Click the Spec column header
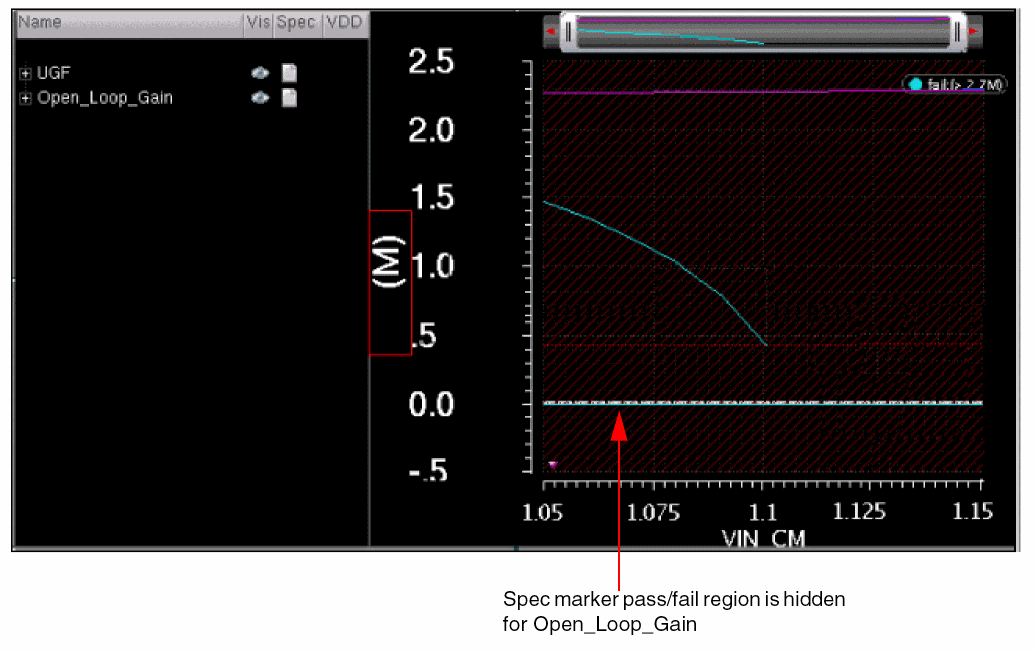This screenshot has width=1035, height=652. [296, 22]
